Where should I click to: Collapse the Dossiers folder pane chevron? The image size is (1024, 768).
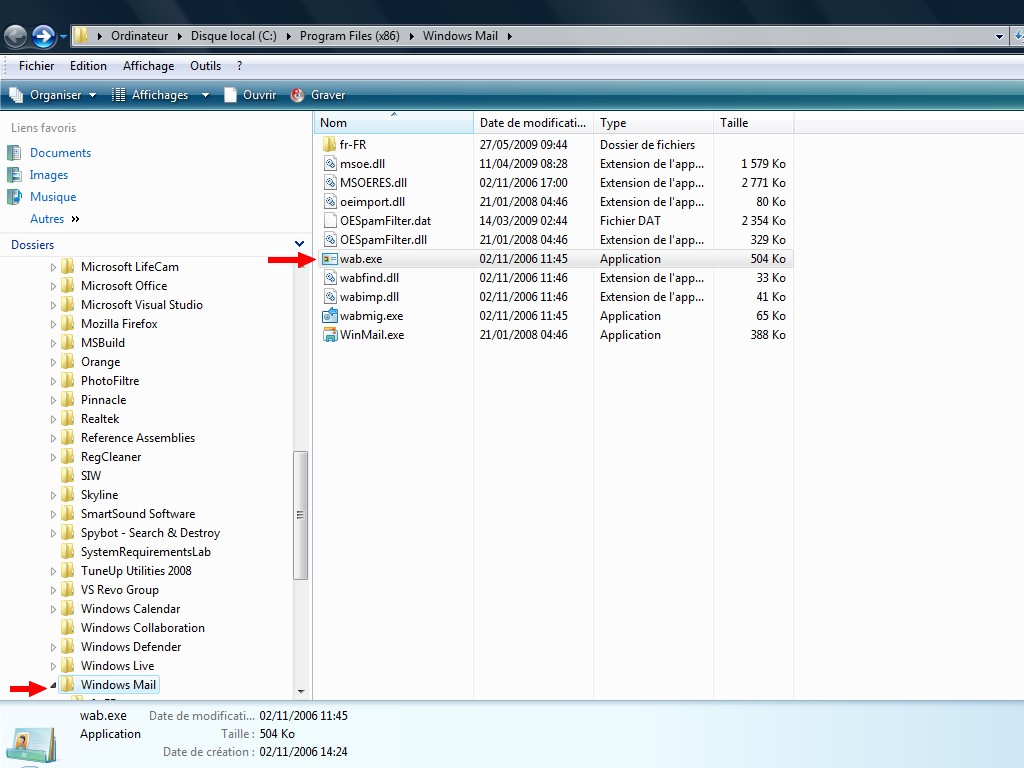pyautogui.click(x=299, y=244)
